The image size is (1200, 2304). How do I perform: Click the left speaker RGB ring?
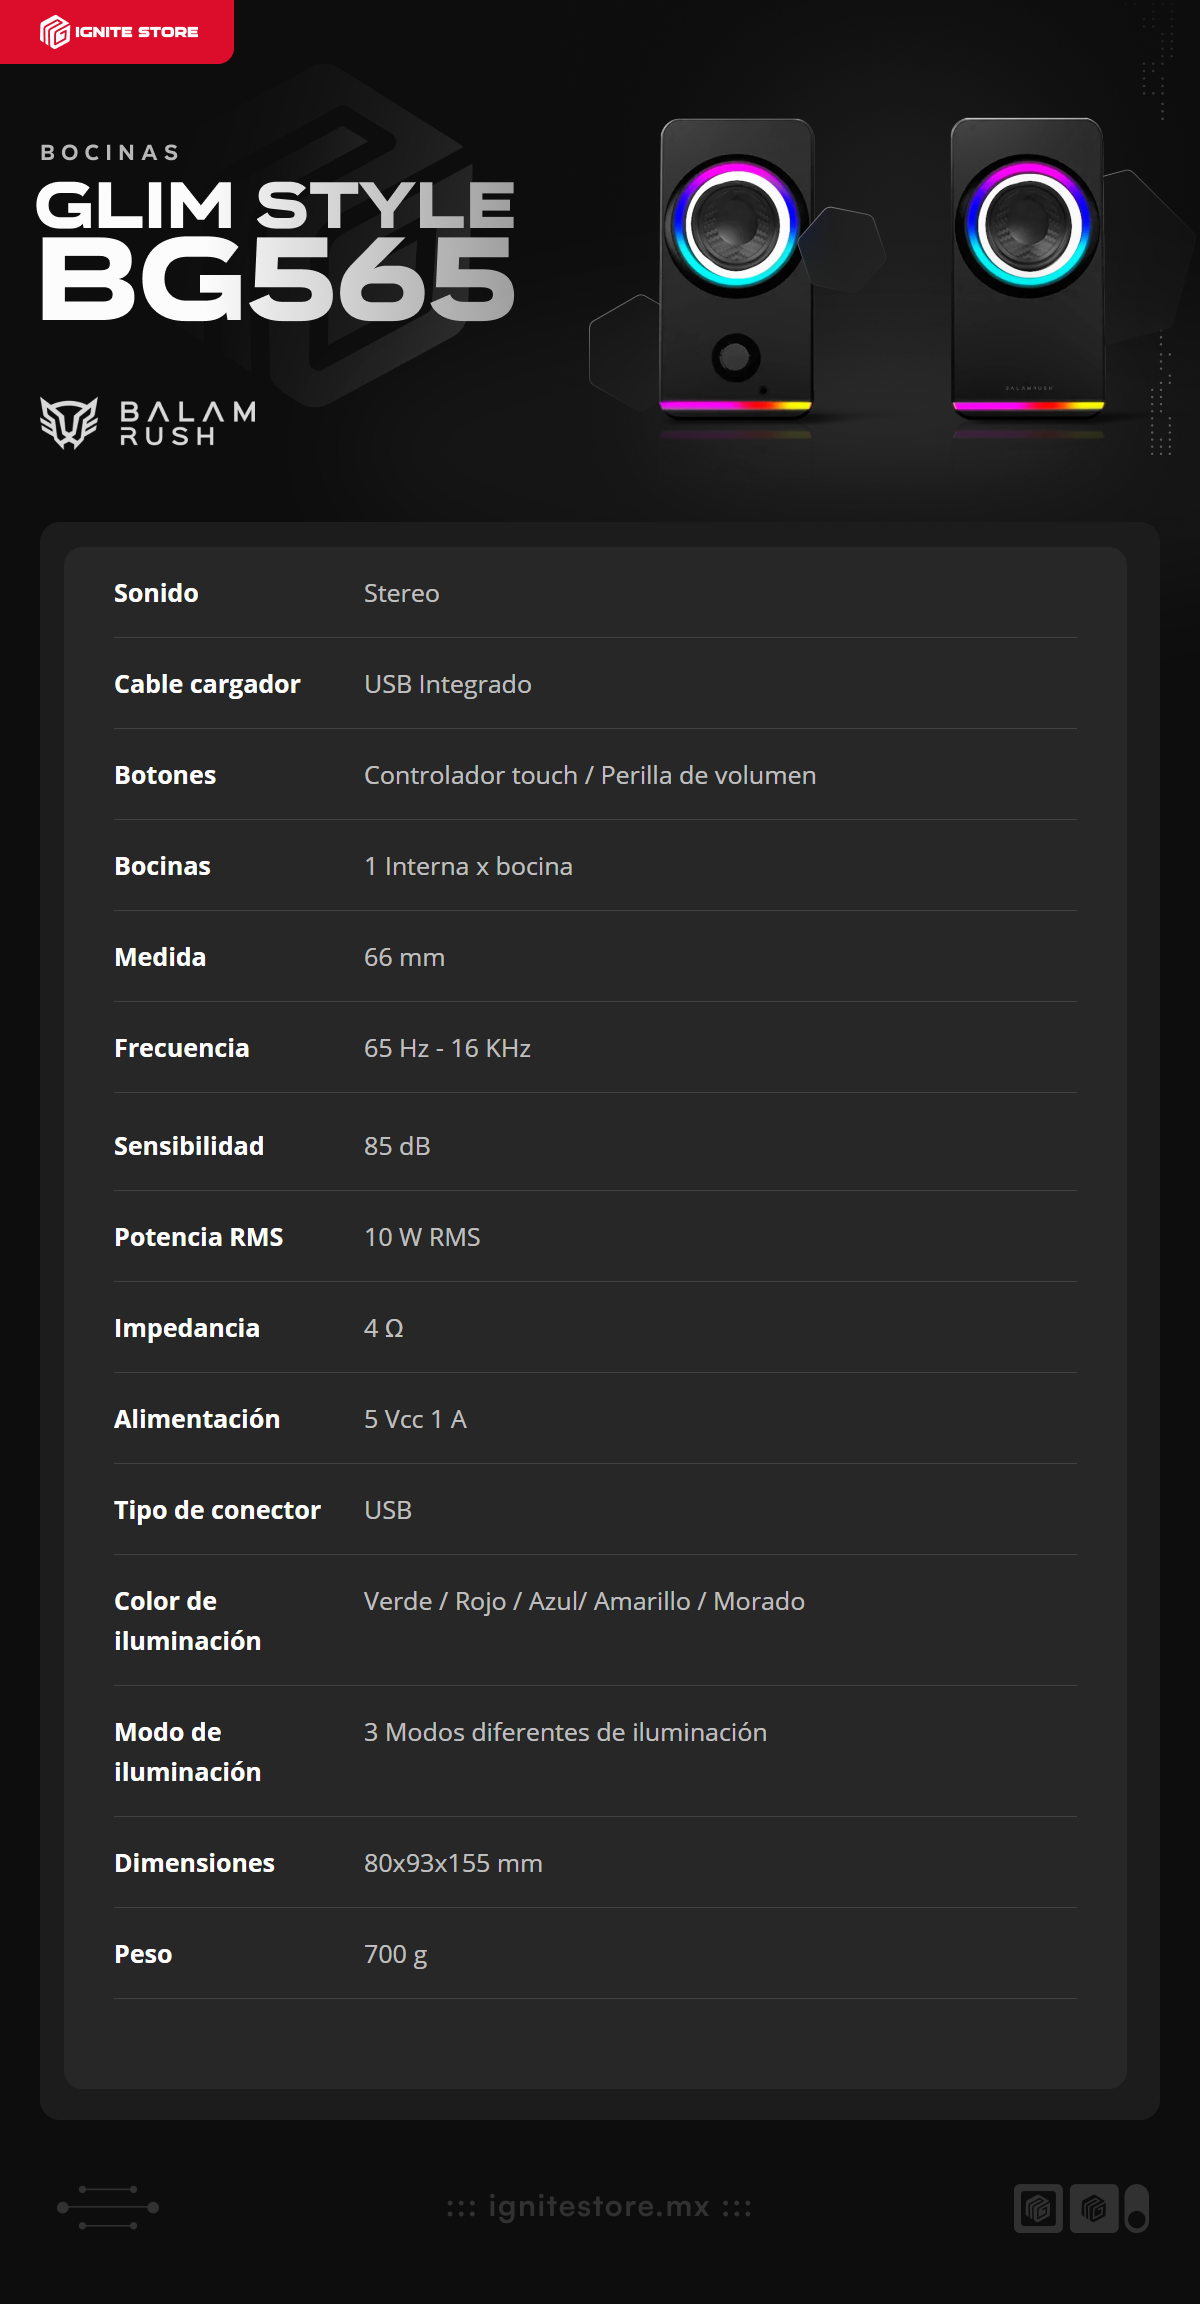[x=736, y=226]
